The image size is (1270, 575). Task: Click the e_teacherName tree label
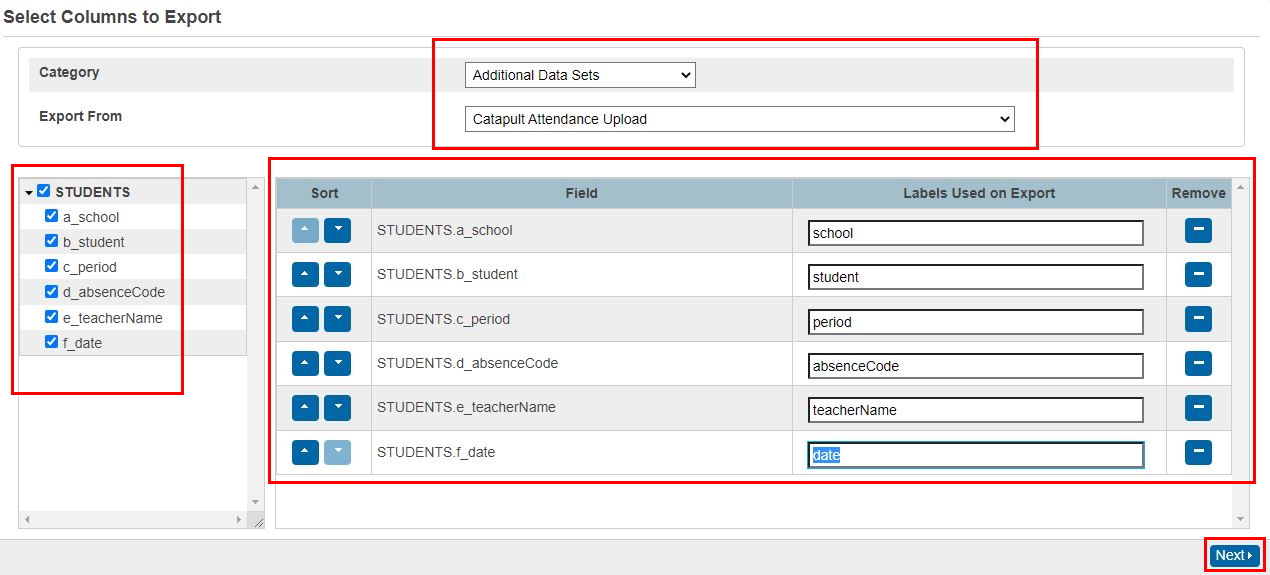coord(112,317)
